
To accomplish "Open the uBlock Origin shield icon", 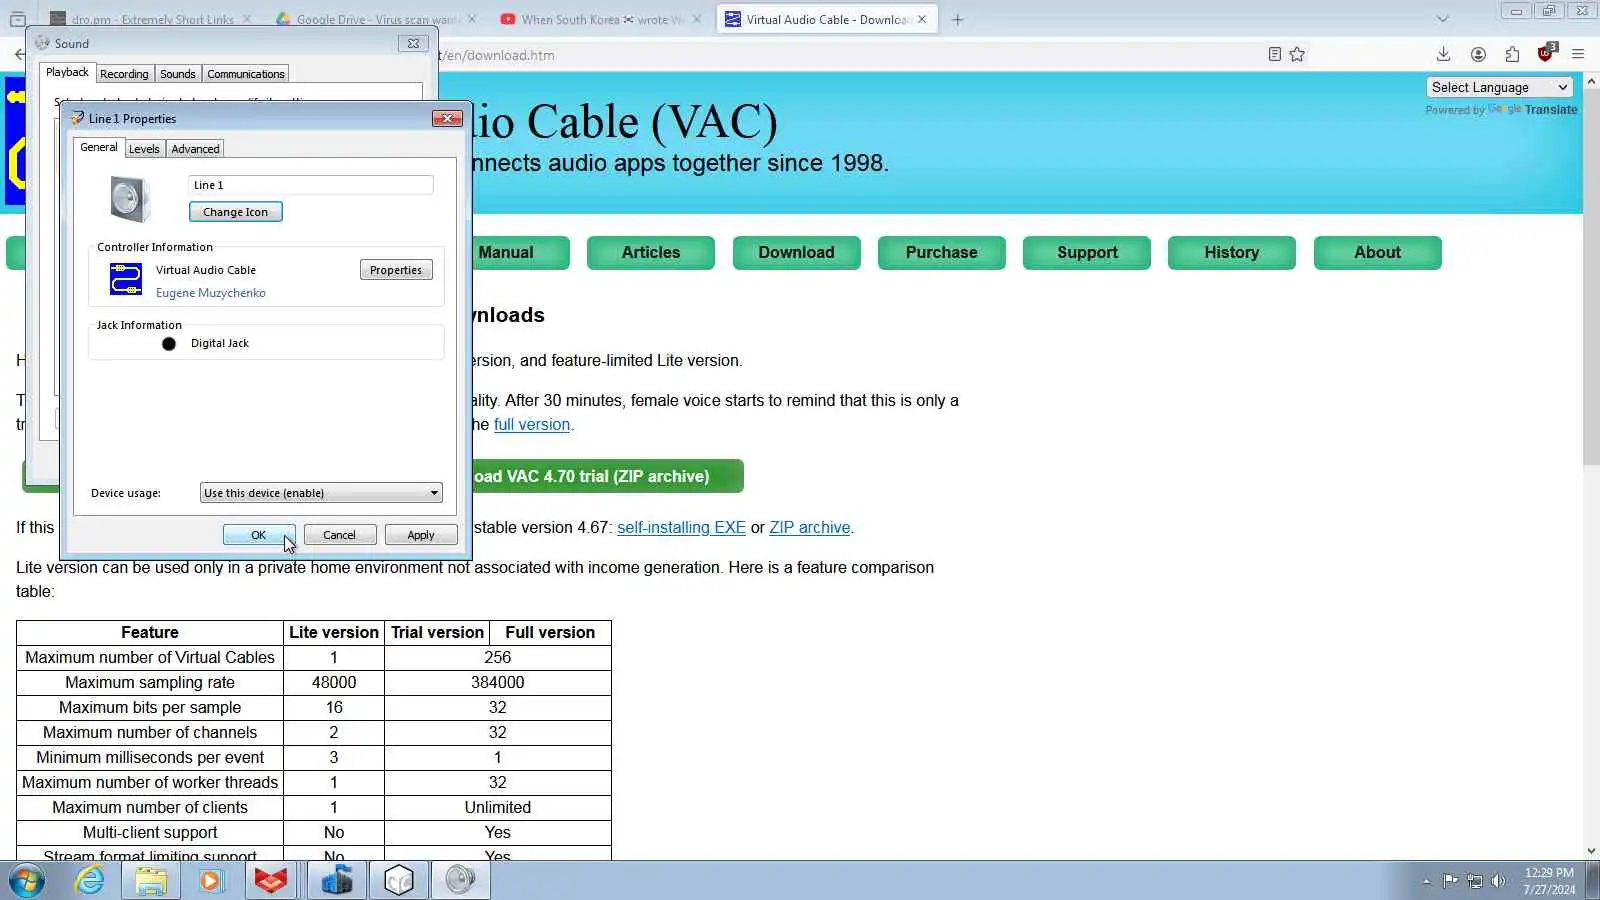I will 1546,52.
